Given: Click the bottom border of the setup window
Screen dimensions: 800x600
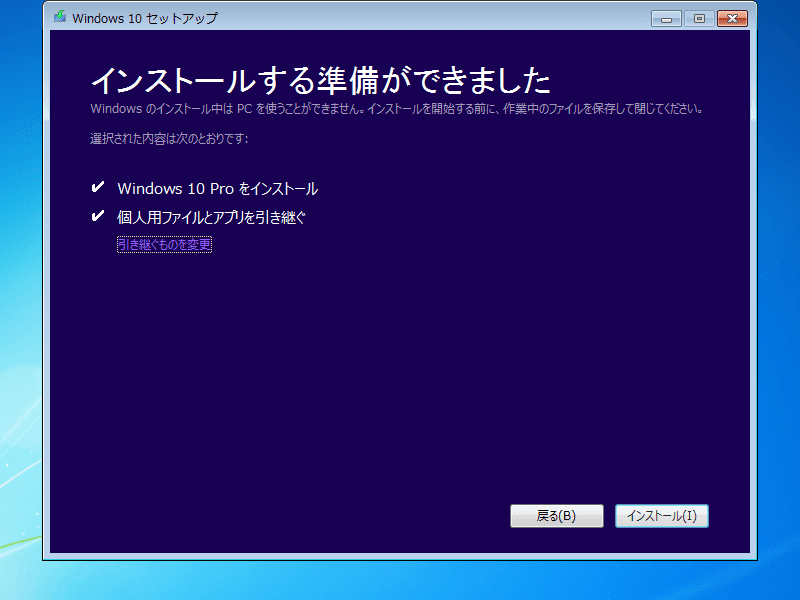Looking at the screenshot, I should click(x=400, y=557).
